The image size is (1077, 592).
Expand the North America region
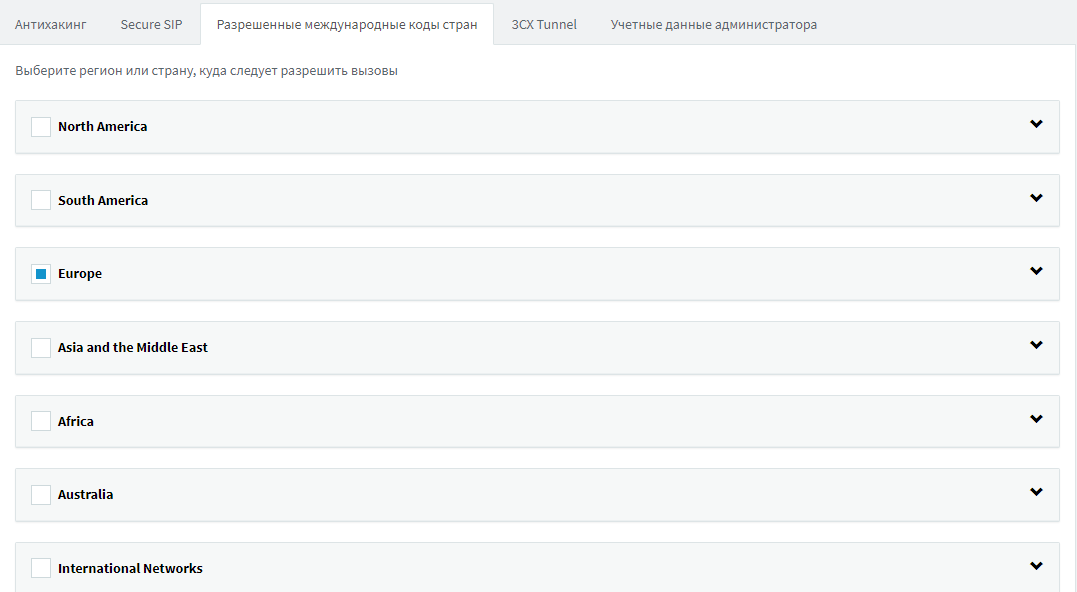[1035, 126]
